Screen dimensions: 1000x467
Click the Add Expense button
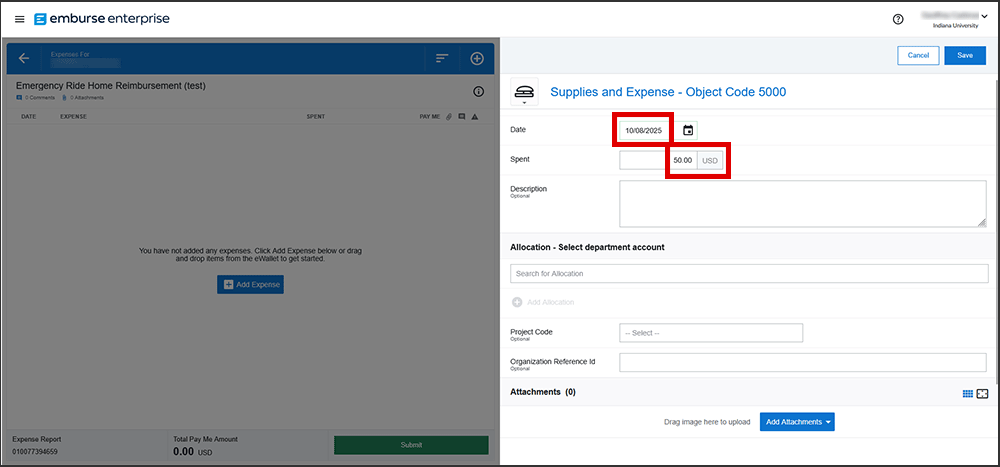tap(250, 285)
